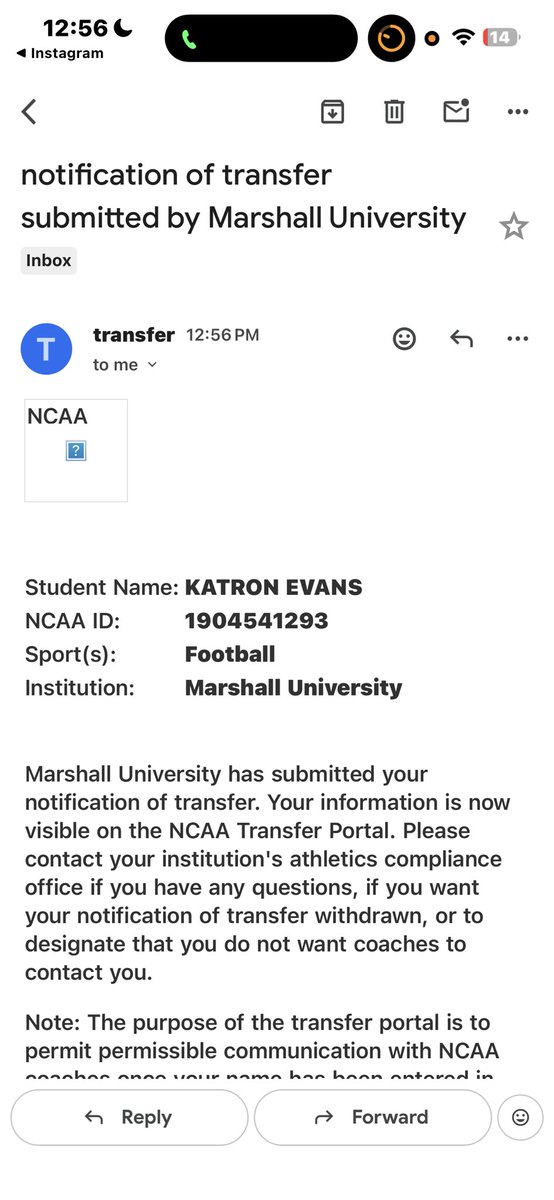Tap the broken NCAA image placeholder

point(76,450)
